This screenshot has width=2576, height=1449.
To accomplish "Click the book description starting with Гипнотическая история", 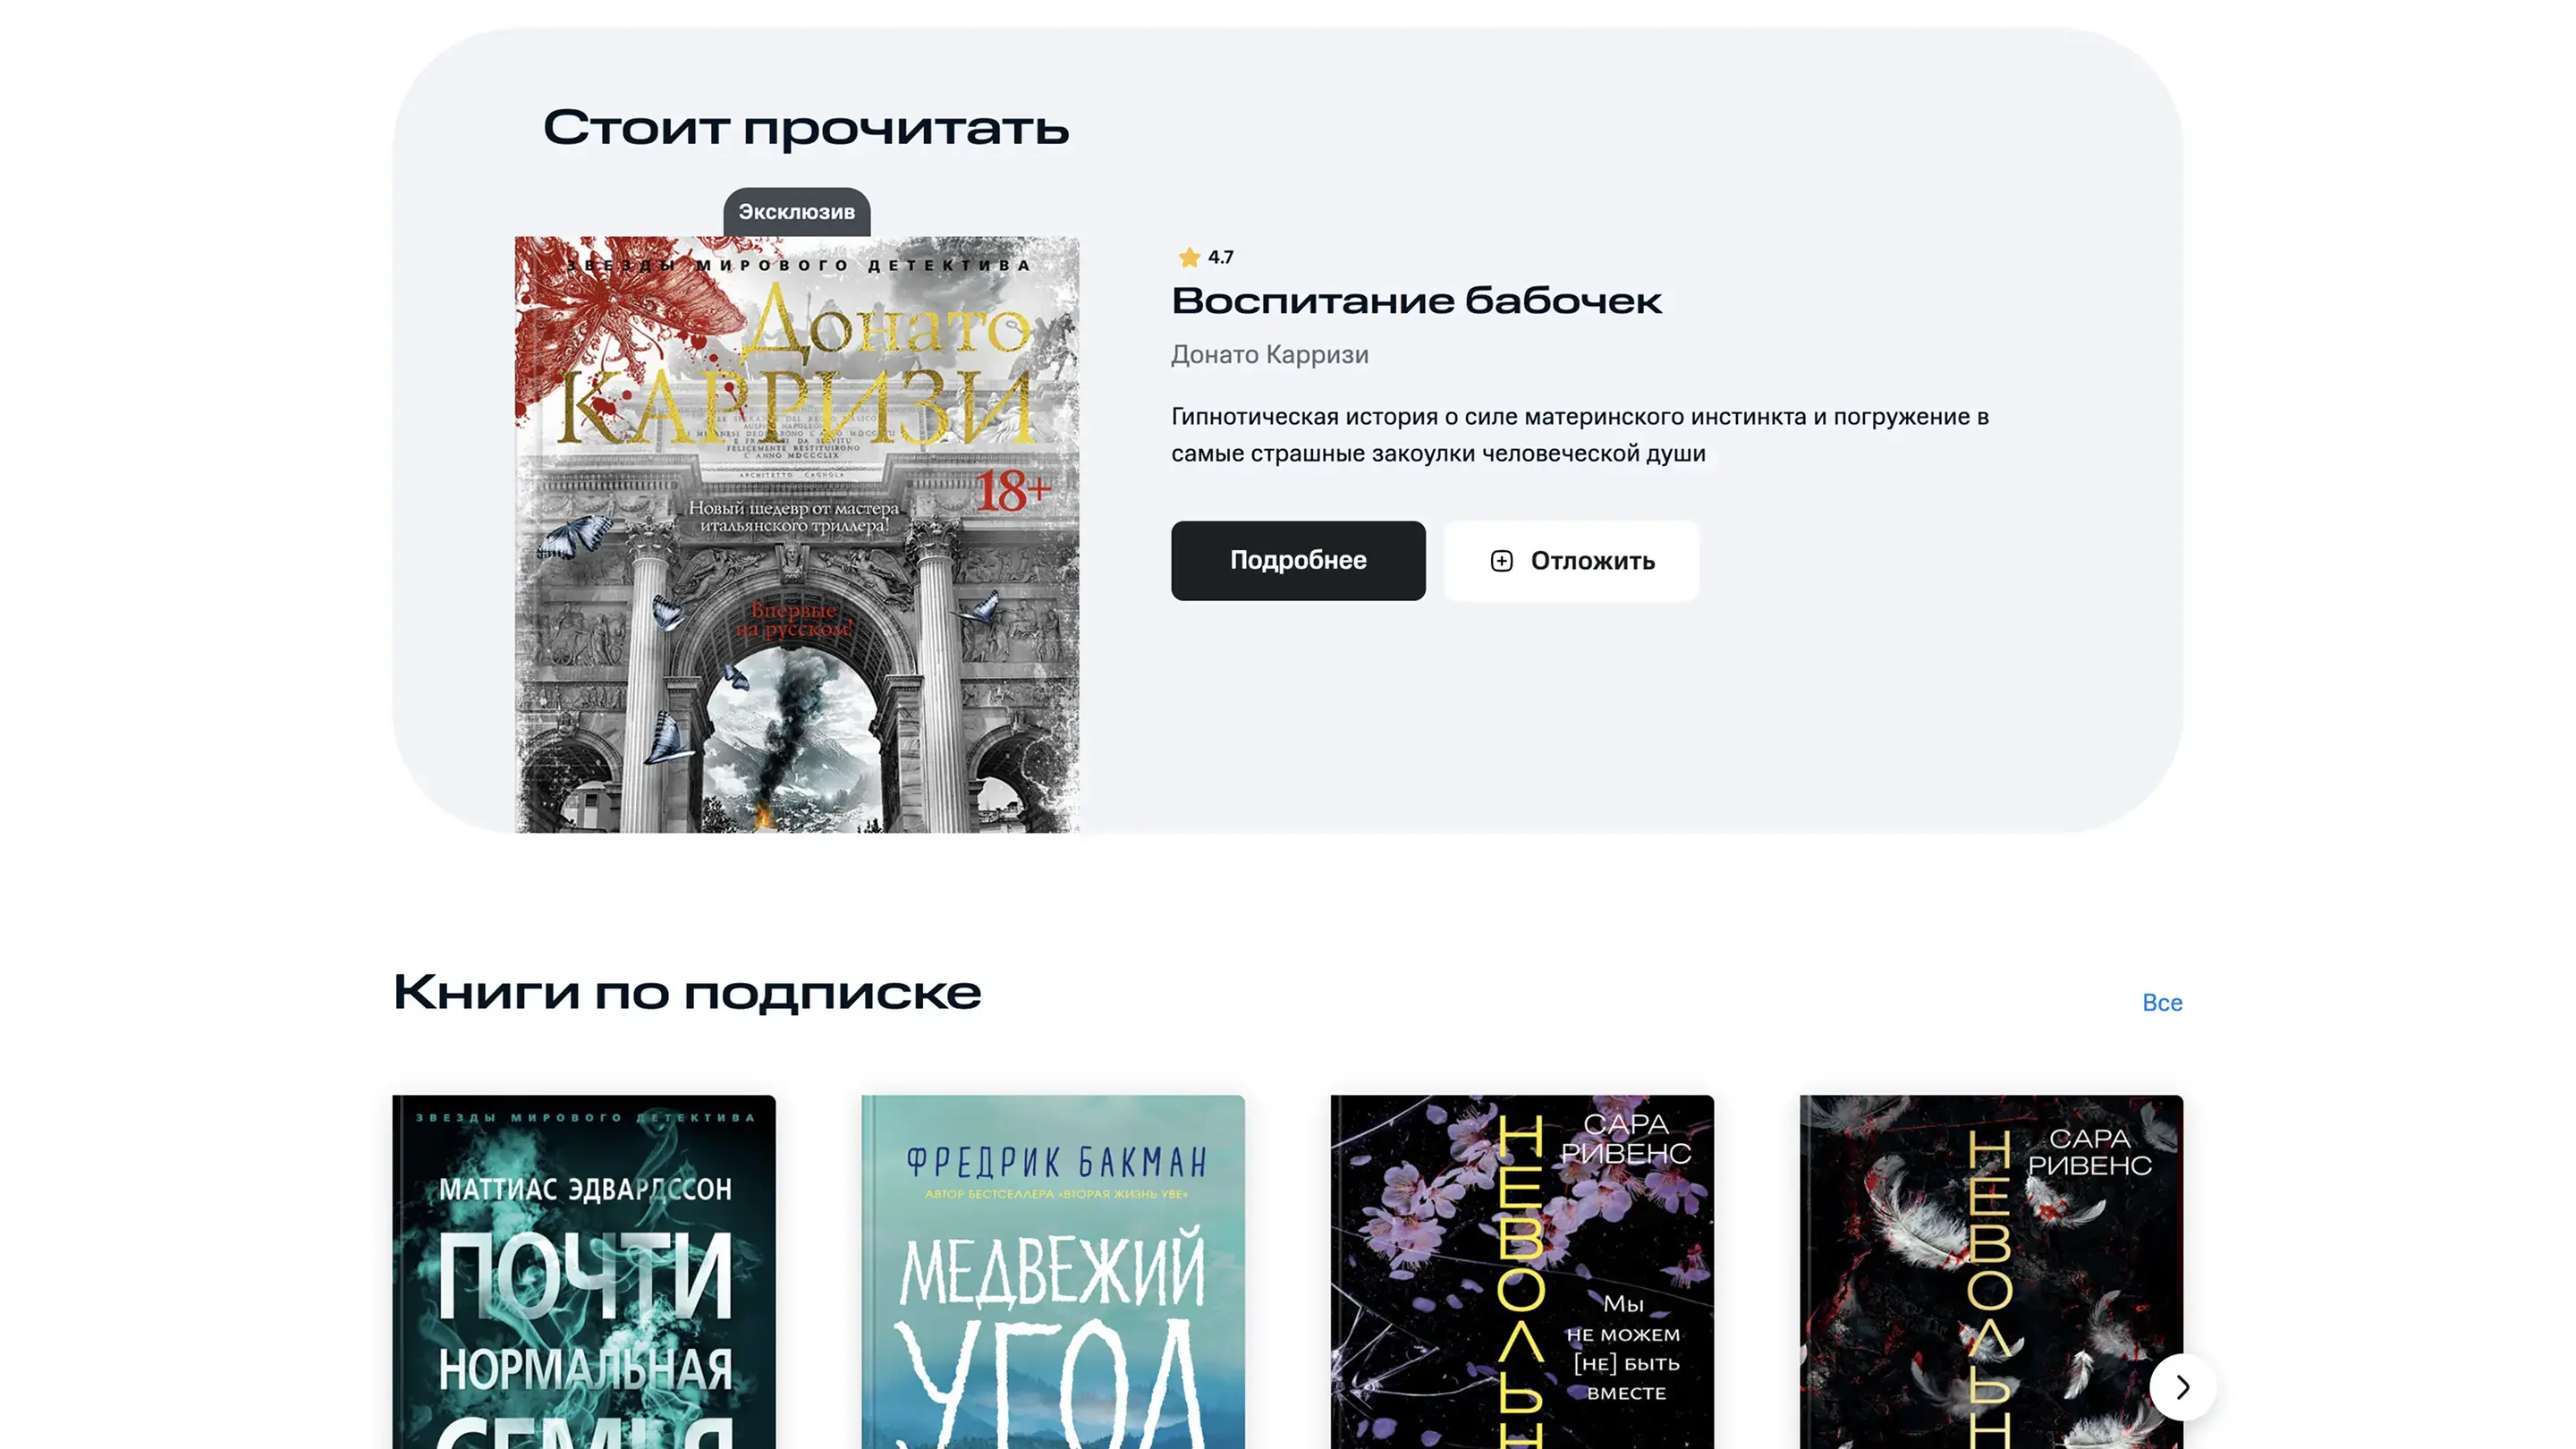I will tap(1580, 435).
